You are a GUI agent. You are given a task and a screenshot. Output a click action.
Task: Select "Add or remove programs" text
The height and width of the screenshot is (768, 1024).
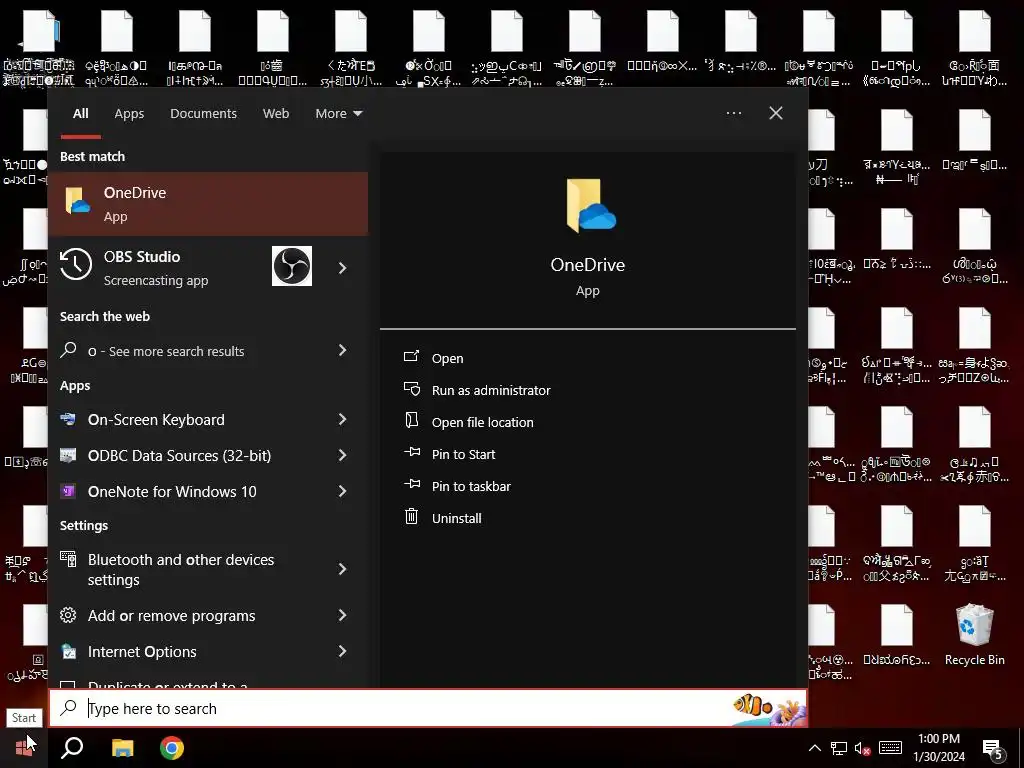click(x=172, y=616)
